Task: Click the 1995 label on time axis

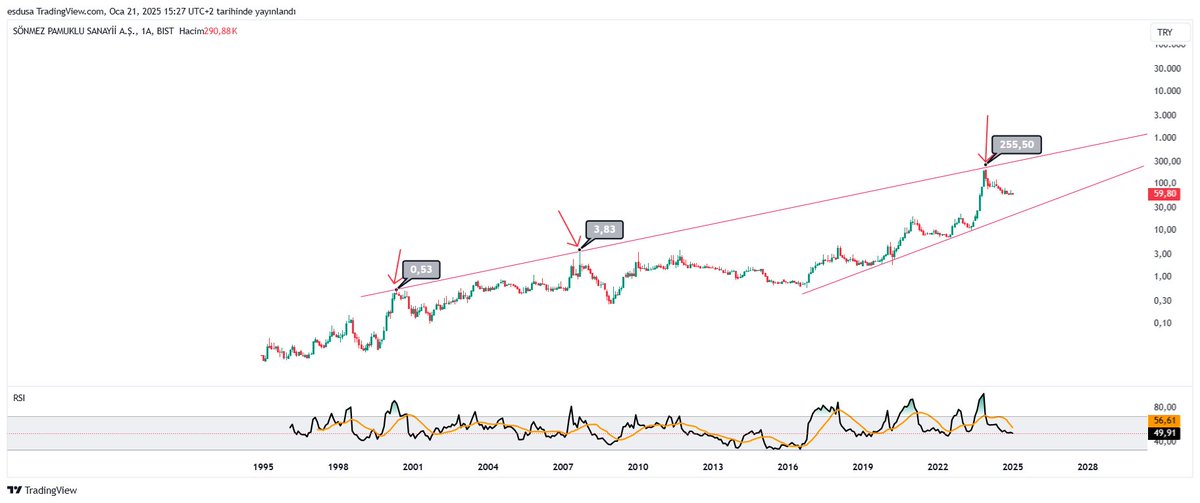Action: click(263, 467)
